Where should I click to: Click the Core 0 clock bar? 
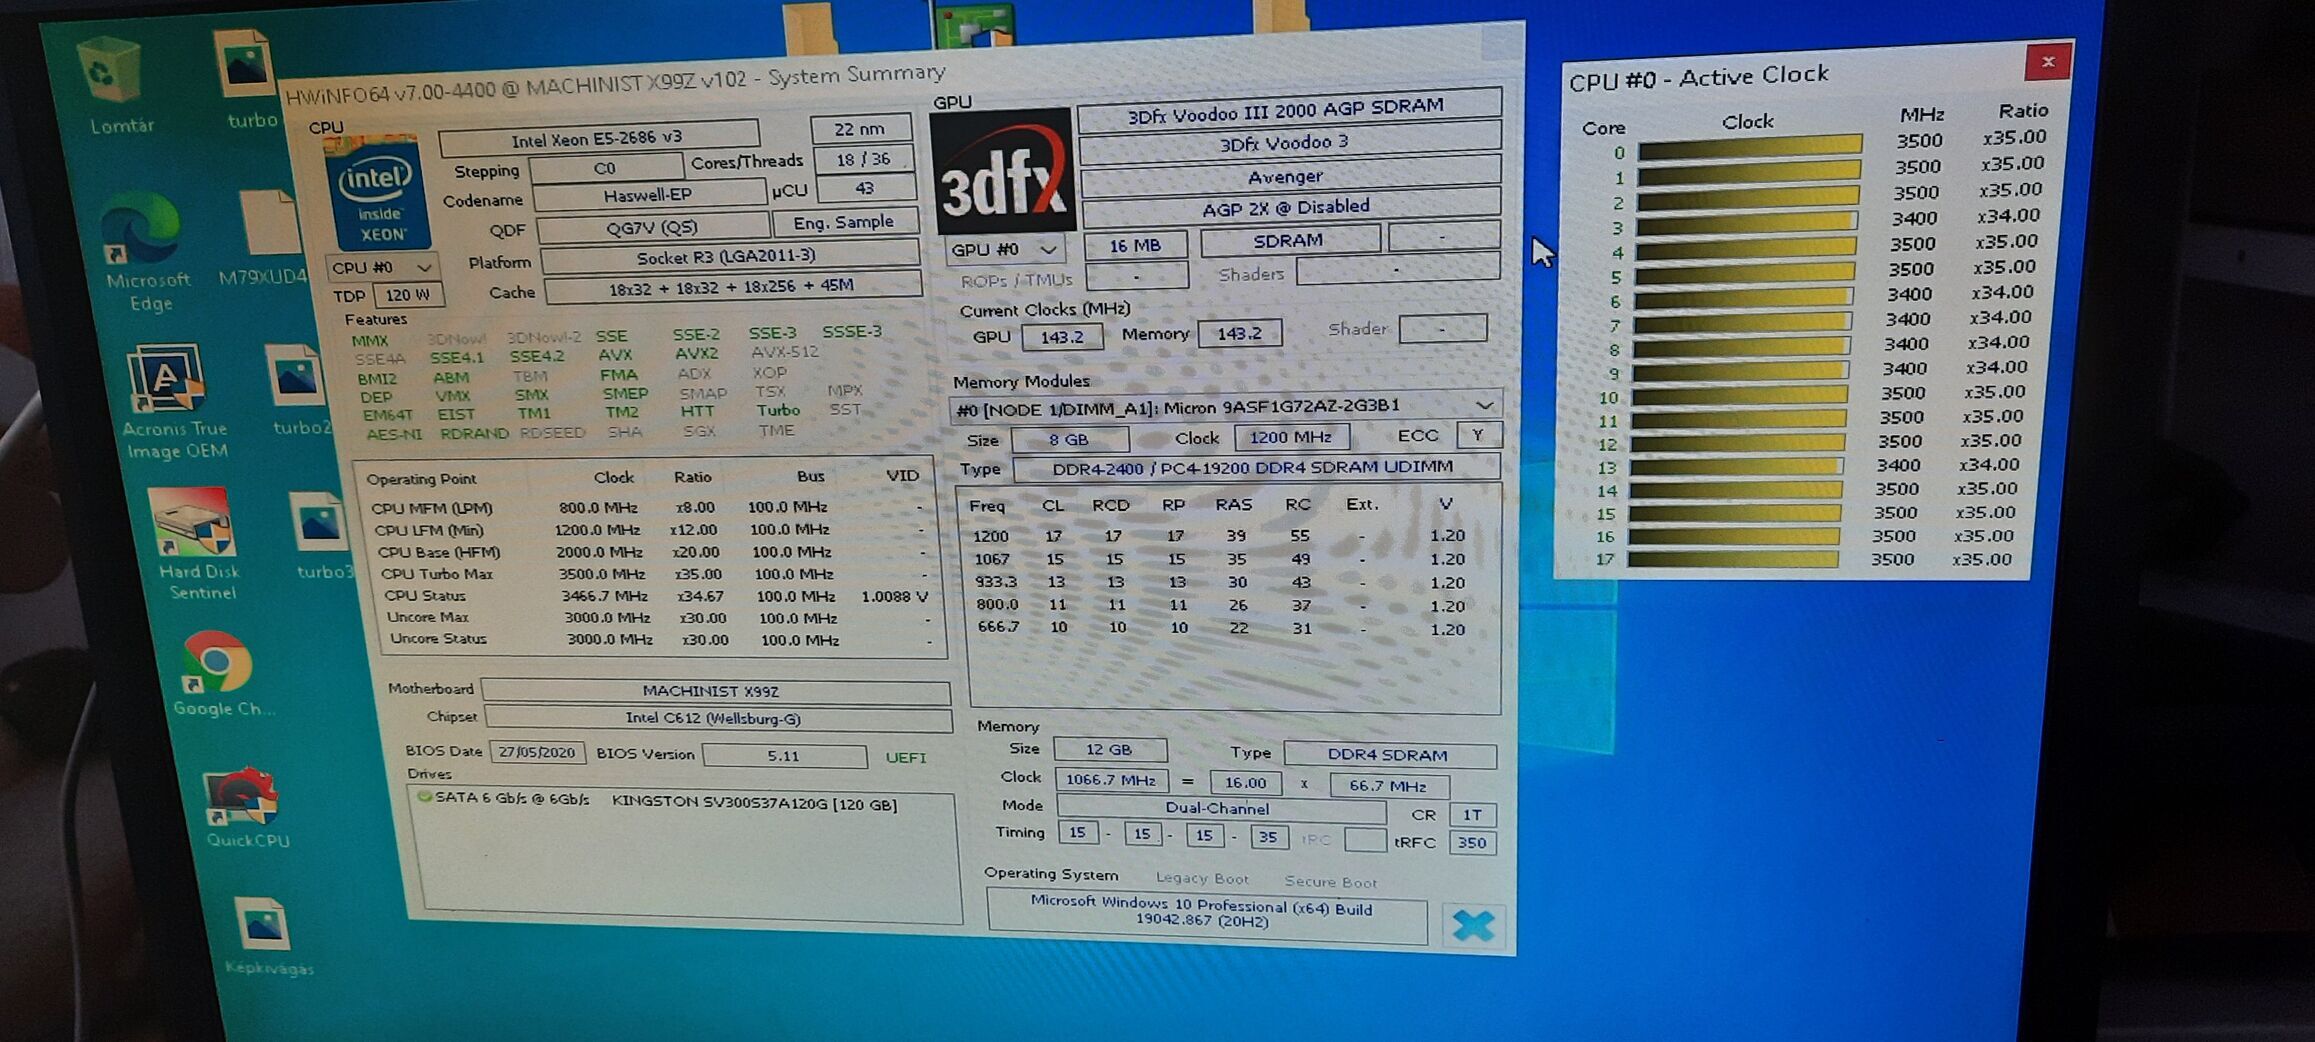(x=1749, y=149)
